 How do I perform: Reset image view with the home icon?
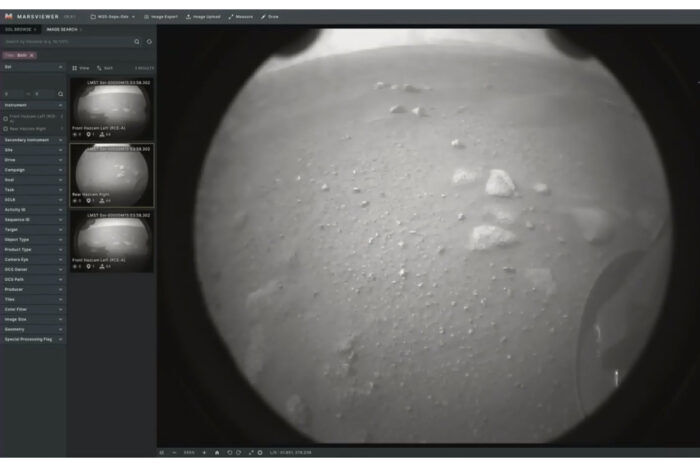(x=216, y=453)
